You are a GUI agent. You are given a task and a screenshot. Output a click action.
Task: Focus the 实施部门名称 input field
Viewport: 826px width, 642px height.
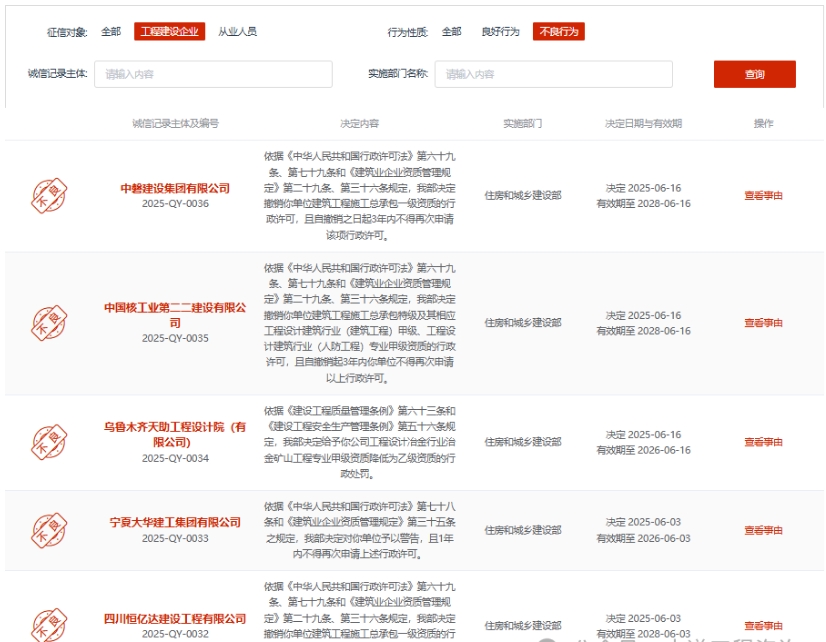(554, 74)
